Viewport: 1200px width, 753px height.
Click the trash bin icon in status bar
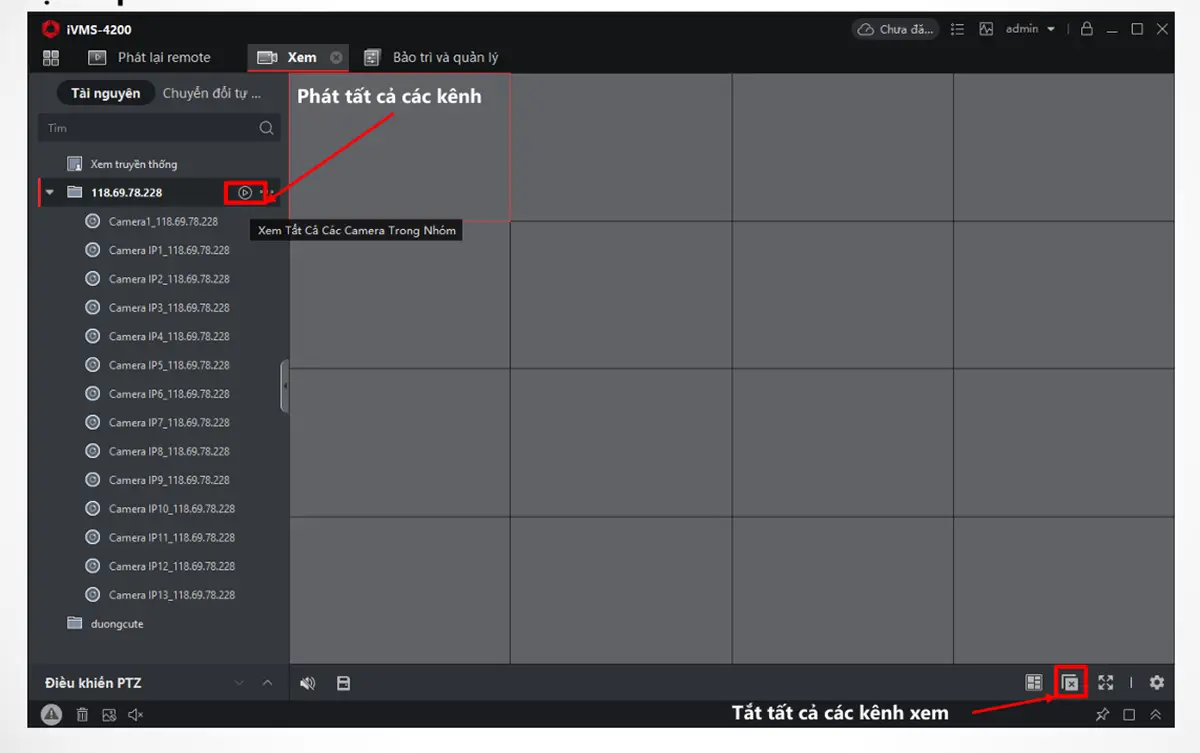(83, 715)
